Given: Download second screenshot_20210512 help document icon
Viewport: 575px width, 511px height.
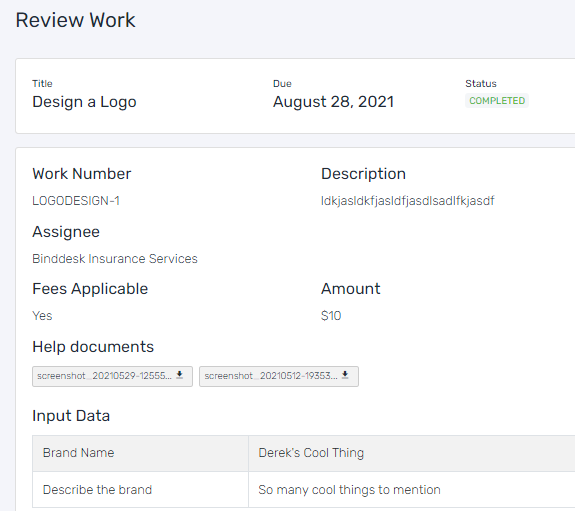Looking at the screenshot, I should point(345,375).
